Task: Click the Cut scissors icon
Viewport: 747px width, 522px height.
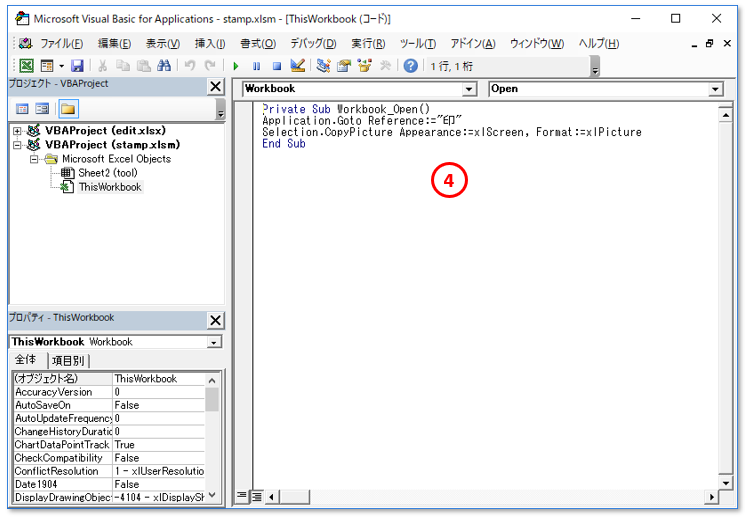Action: [x=102, y=65]
